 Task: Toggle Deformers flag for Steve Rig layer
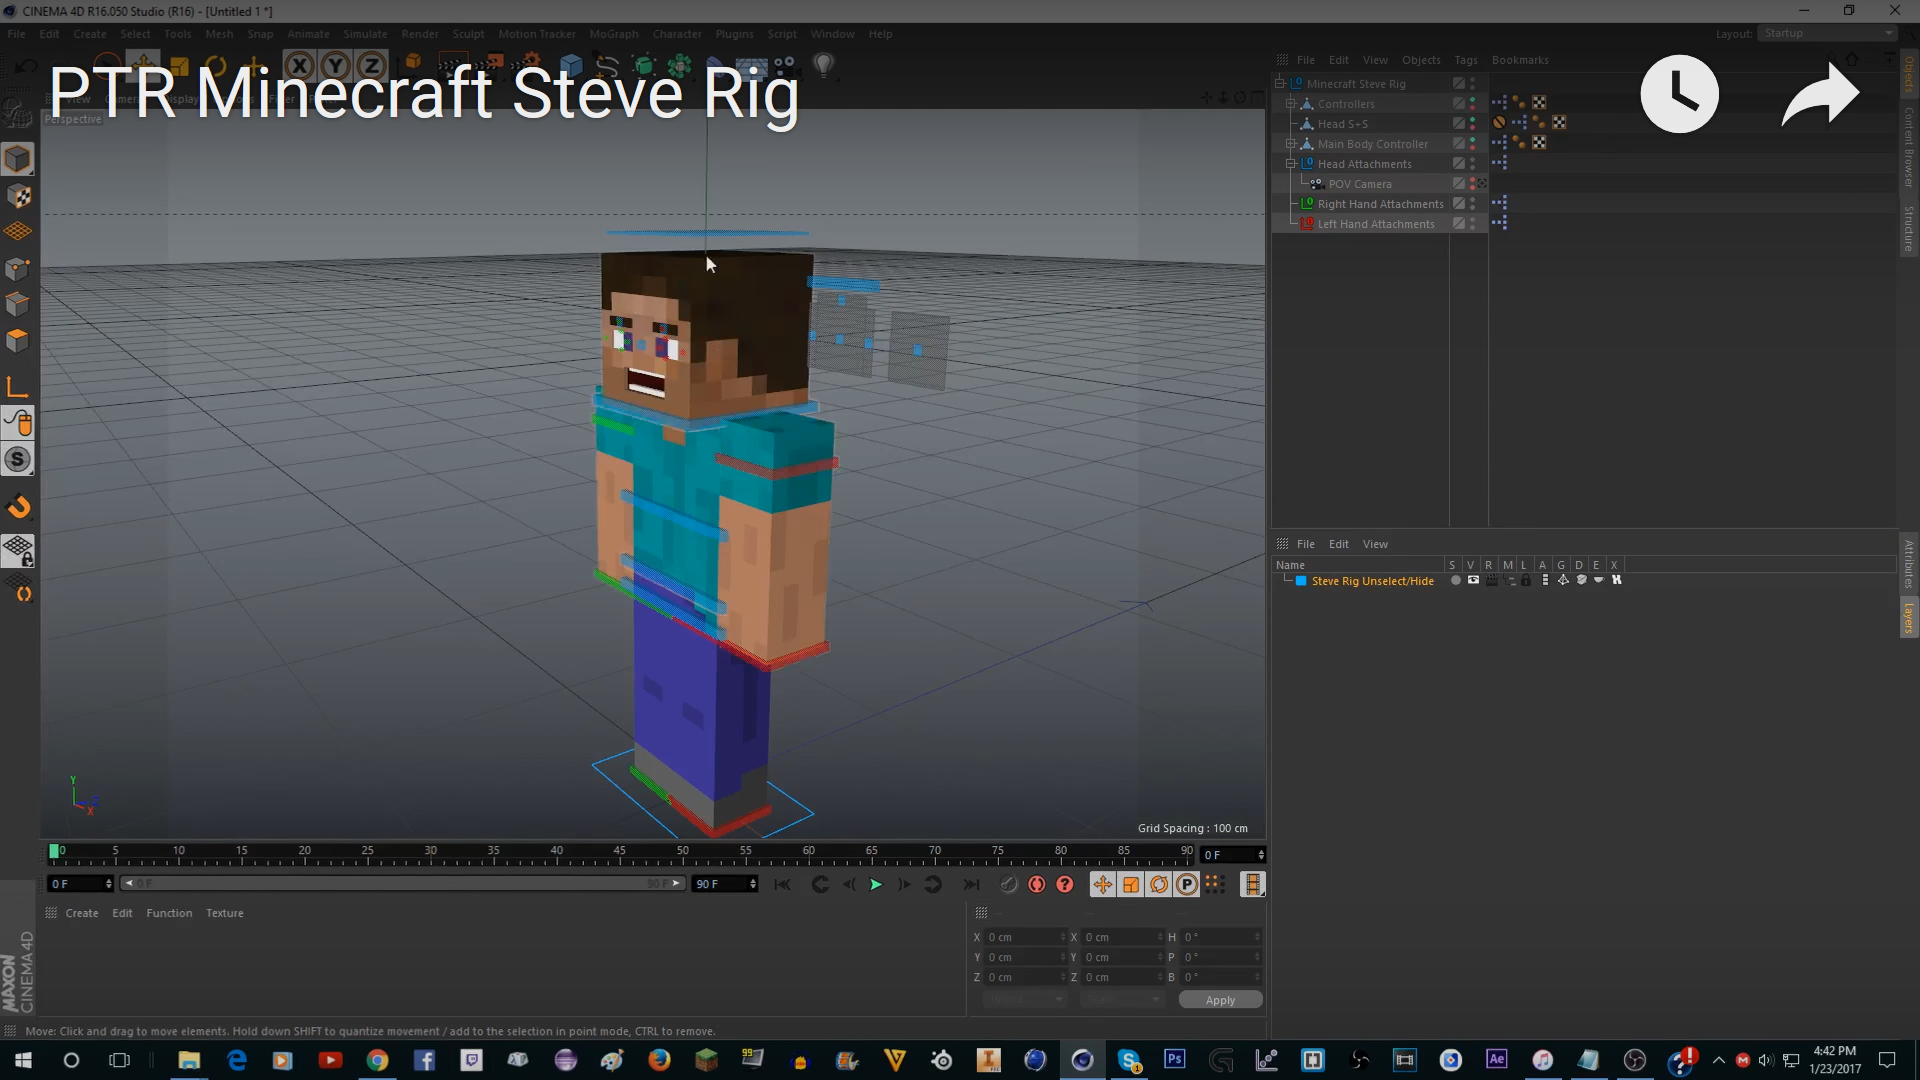pos(1581,580)
